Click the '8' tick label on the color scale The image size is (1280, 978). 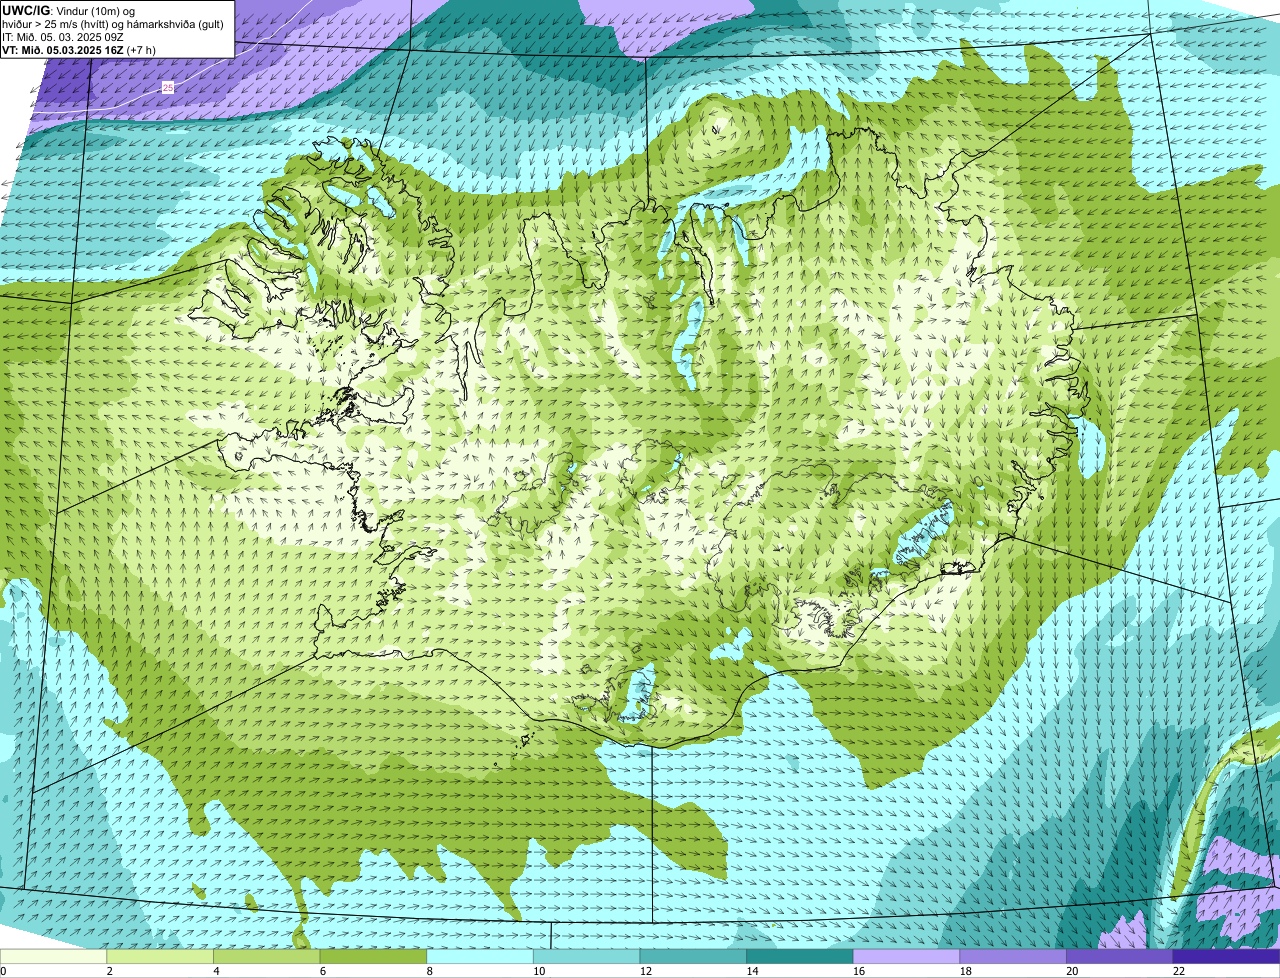click(430, 971)
